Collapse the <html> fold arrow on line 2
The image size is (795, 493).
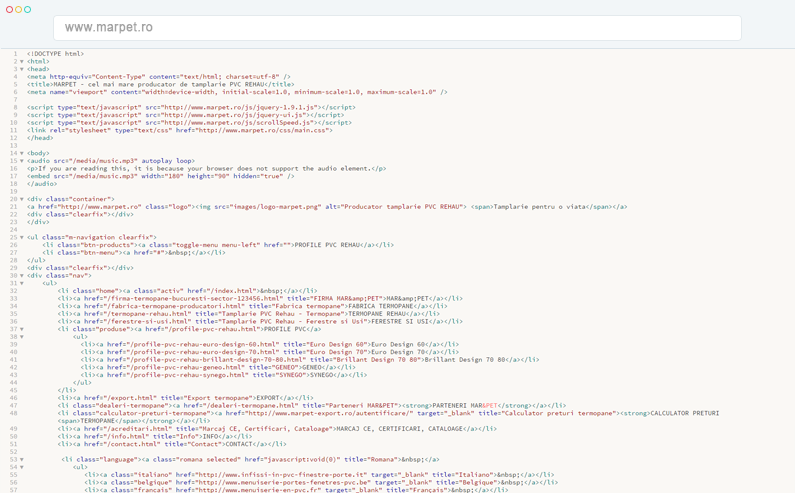[22, 61]
